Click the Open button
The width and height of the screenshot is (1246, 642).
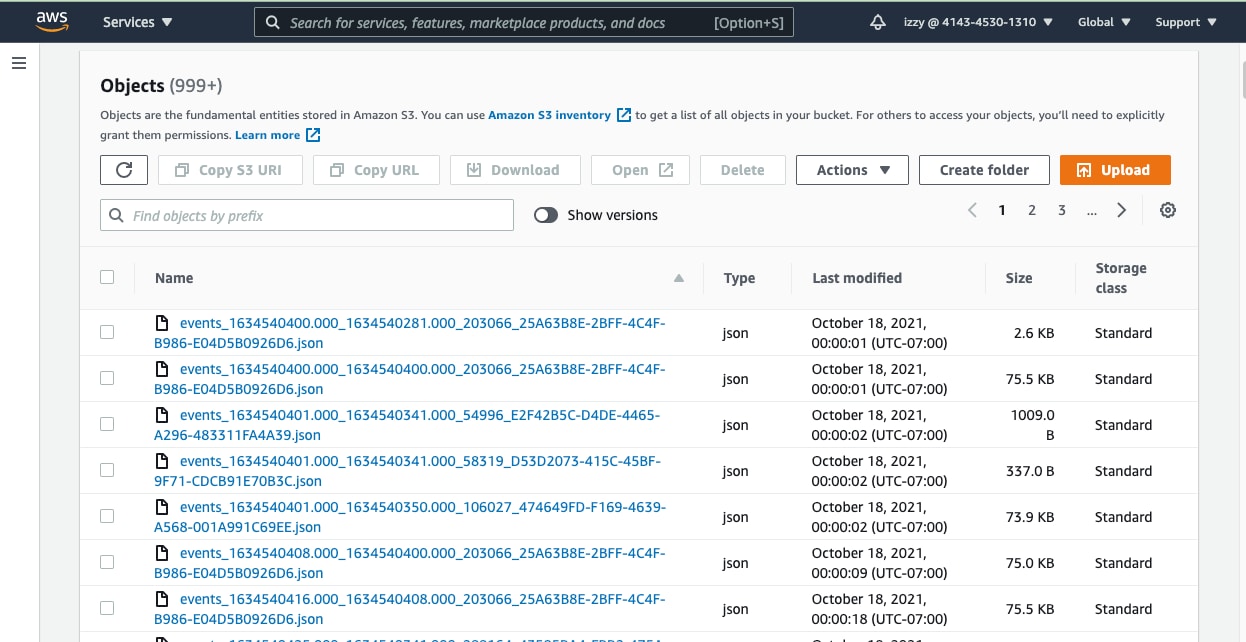point(641,170)
